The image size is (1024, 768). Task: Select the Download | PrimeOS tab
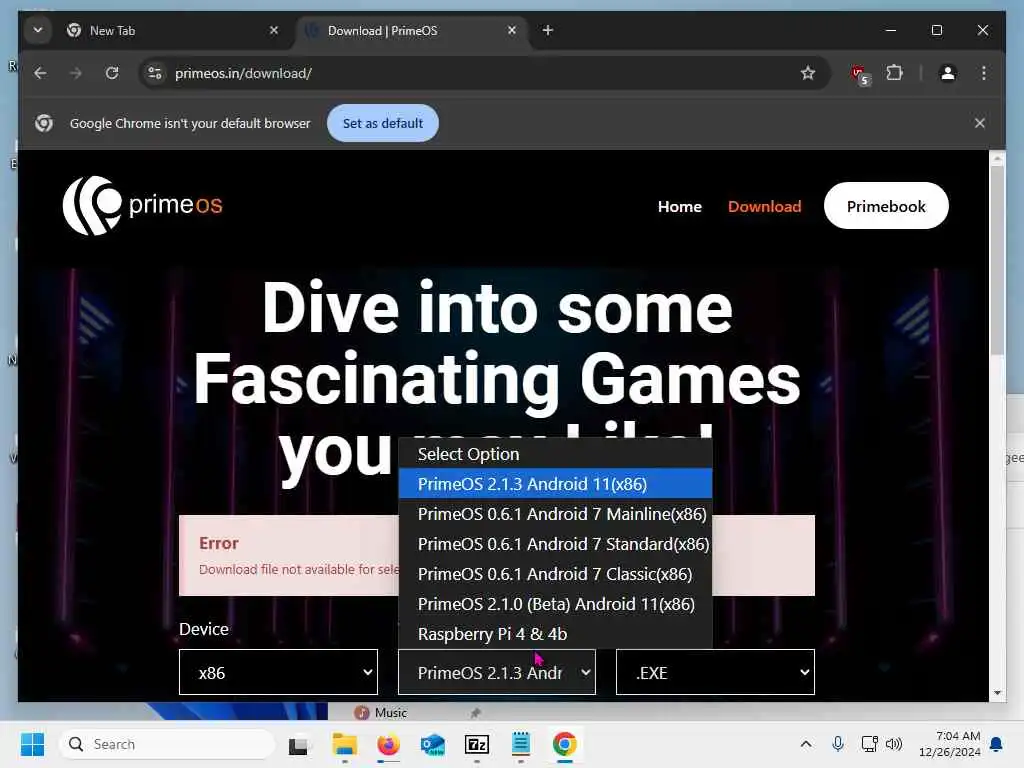point(412,31)
